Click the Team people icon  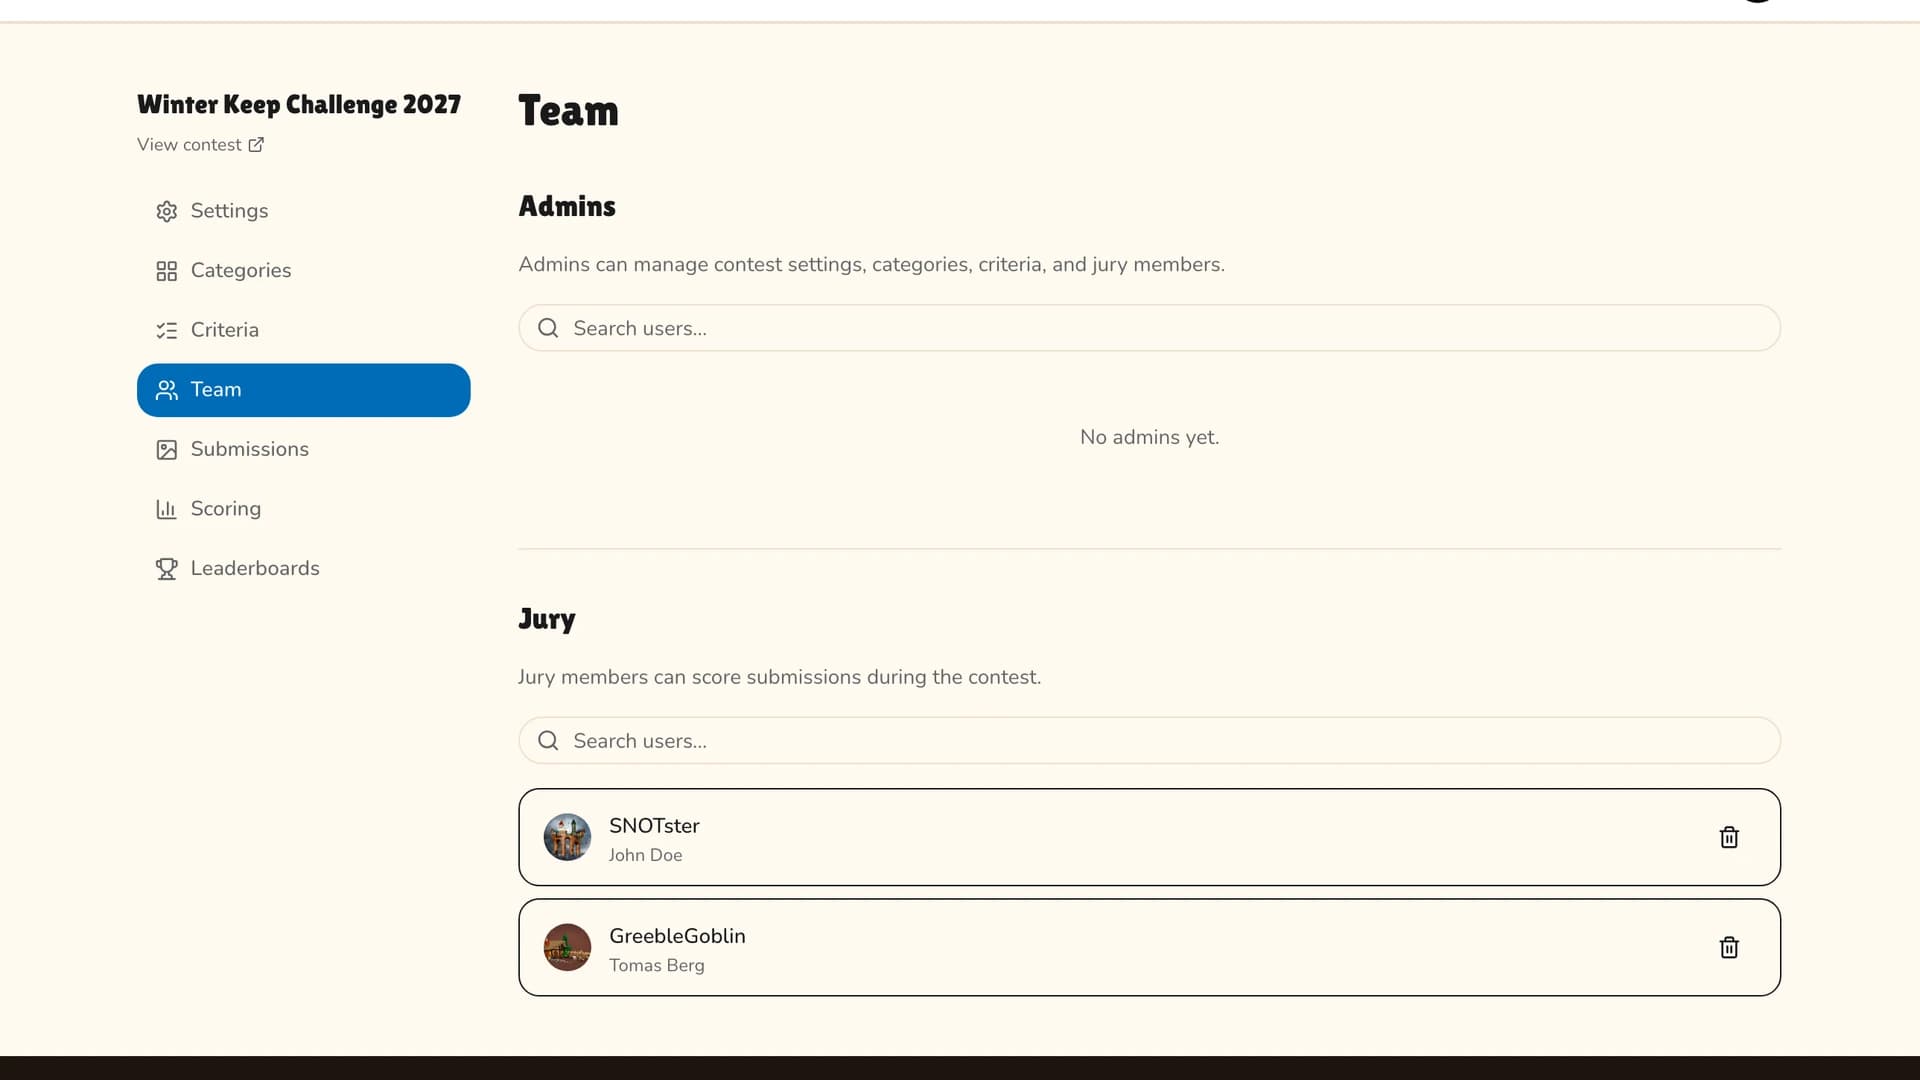[x=166, y=390]
